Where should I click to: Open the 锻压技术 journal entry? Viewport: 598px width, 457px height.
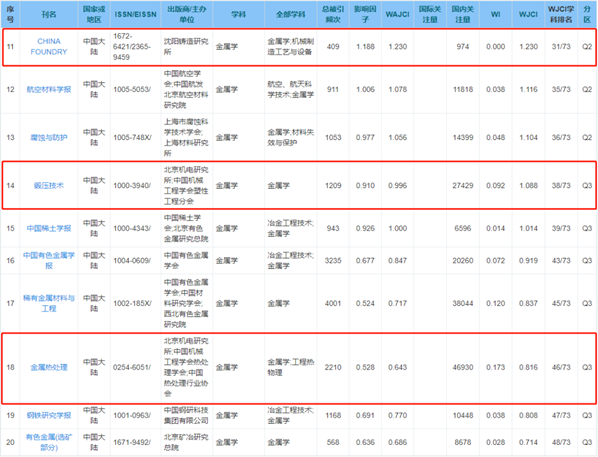(x=49, y=185)
